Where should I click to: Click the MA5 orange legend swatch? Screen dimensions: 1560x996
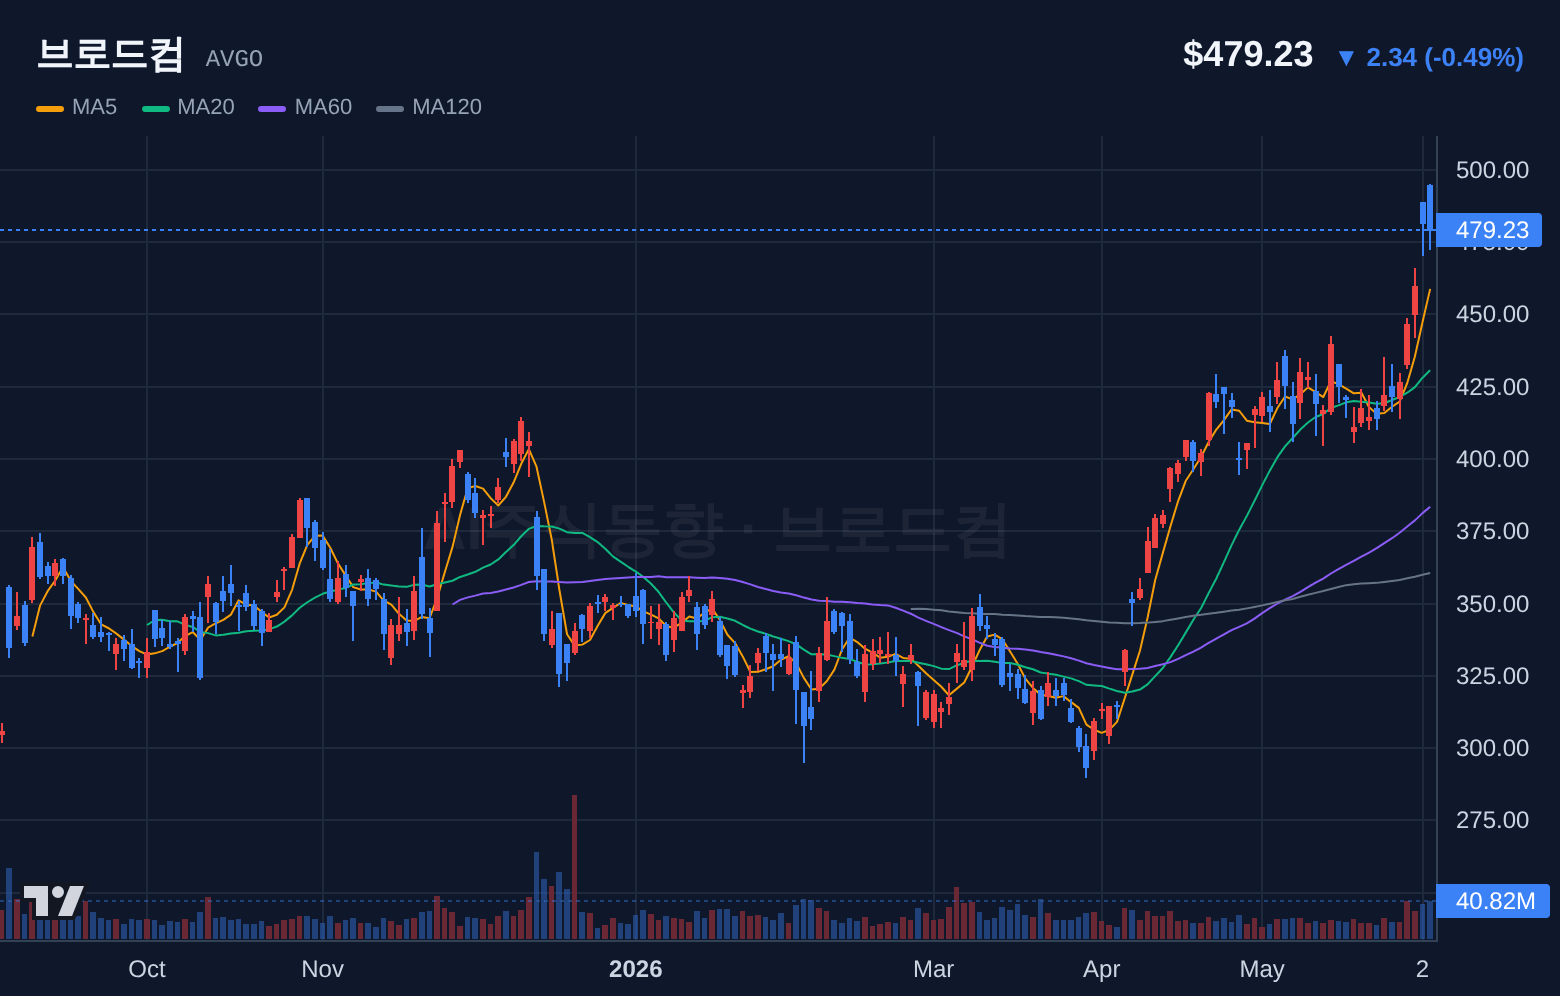50,108
